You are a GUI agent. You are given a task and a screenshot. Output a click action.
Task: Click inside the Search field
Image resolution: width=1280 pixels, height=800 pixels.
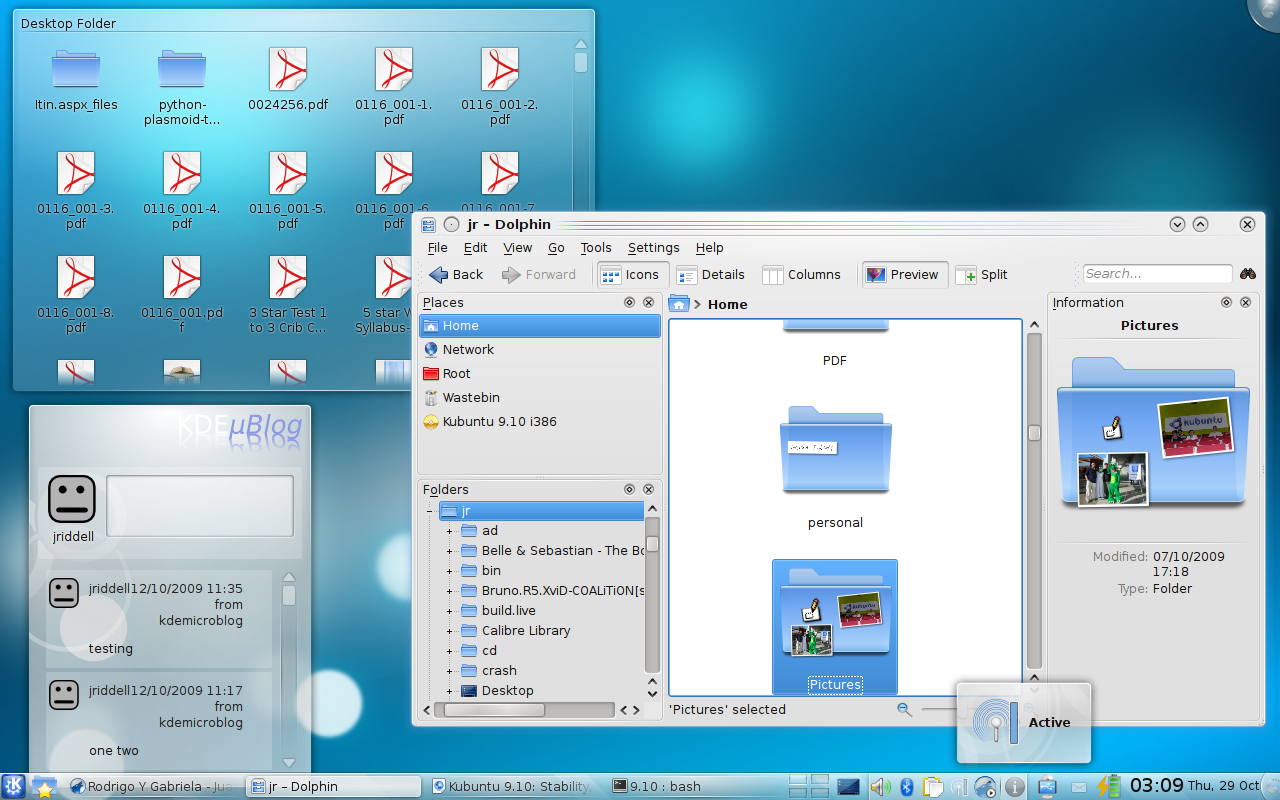coord(1155,272)
